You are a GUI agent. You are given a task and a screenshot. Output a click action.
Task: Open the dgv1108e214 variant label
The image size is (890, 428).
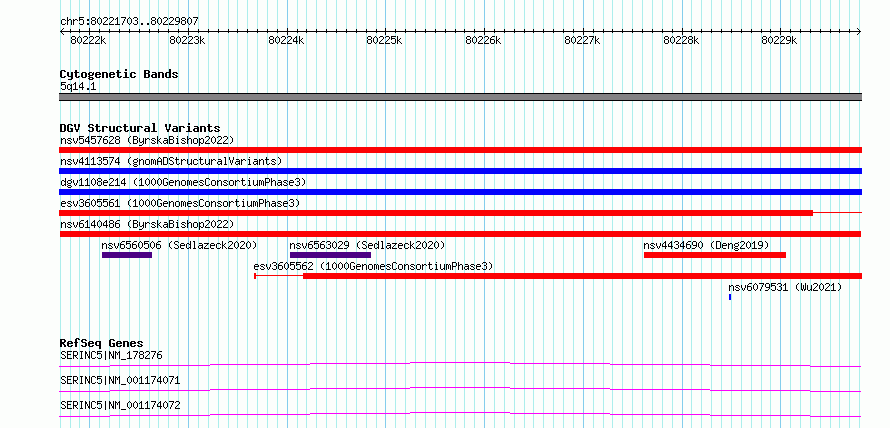click(x=183, y=182)
